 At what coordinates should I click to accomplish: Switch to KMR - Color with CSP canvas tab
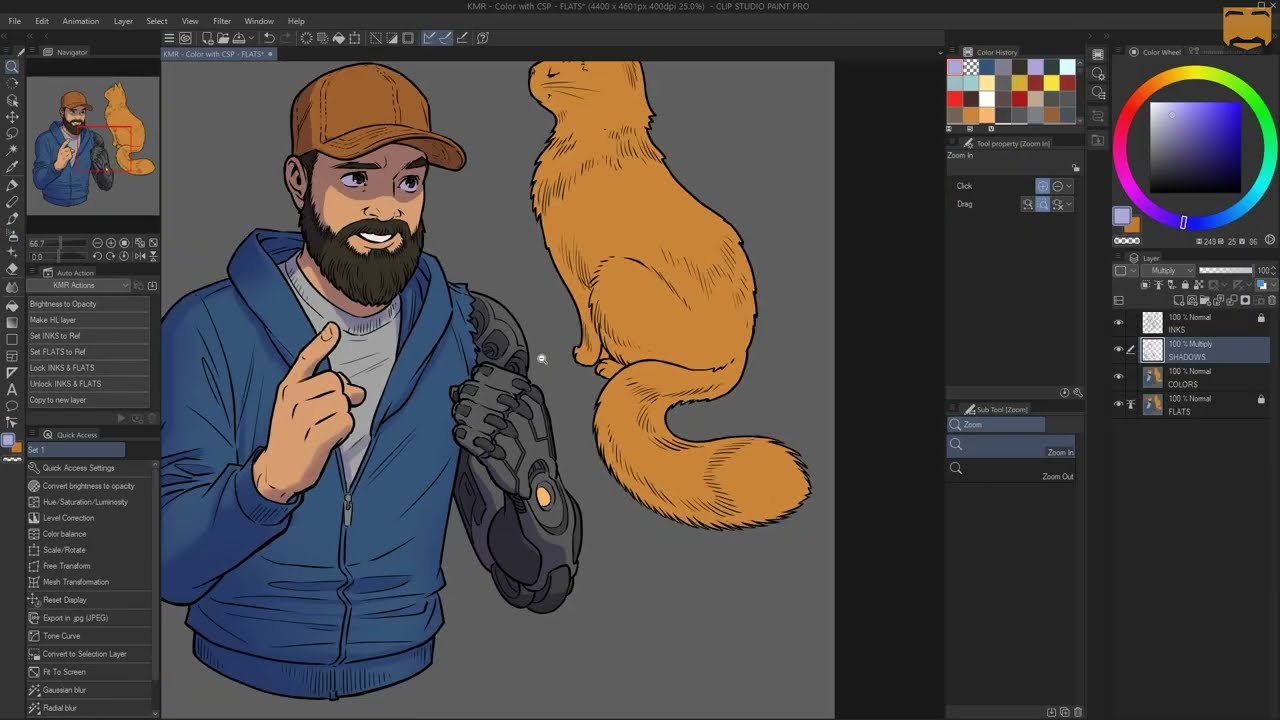click(218, 54)
